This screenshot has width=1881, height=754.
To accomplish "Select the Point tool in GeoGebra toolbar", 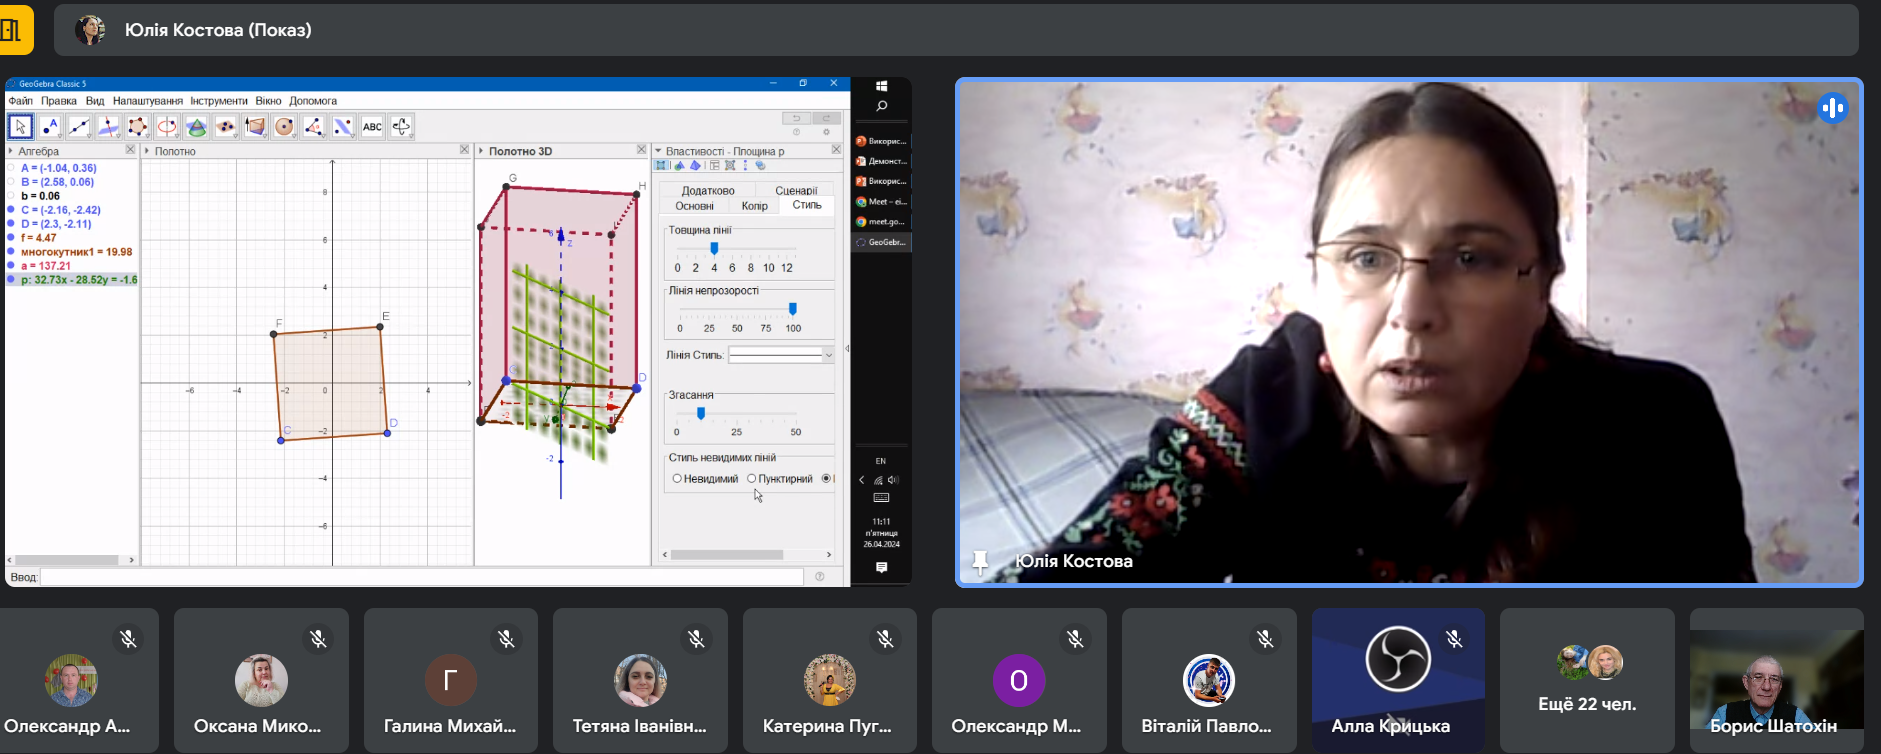I will [x=50, y=127].
